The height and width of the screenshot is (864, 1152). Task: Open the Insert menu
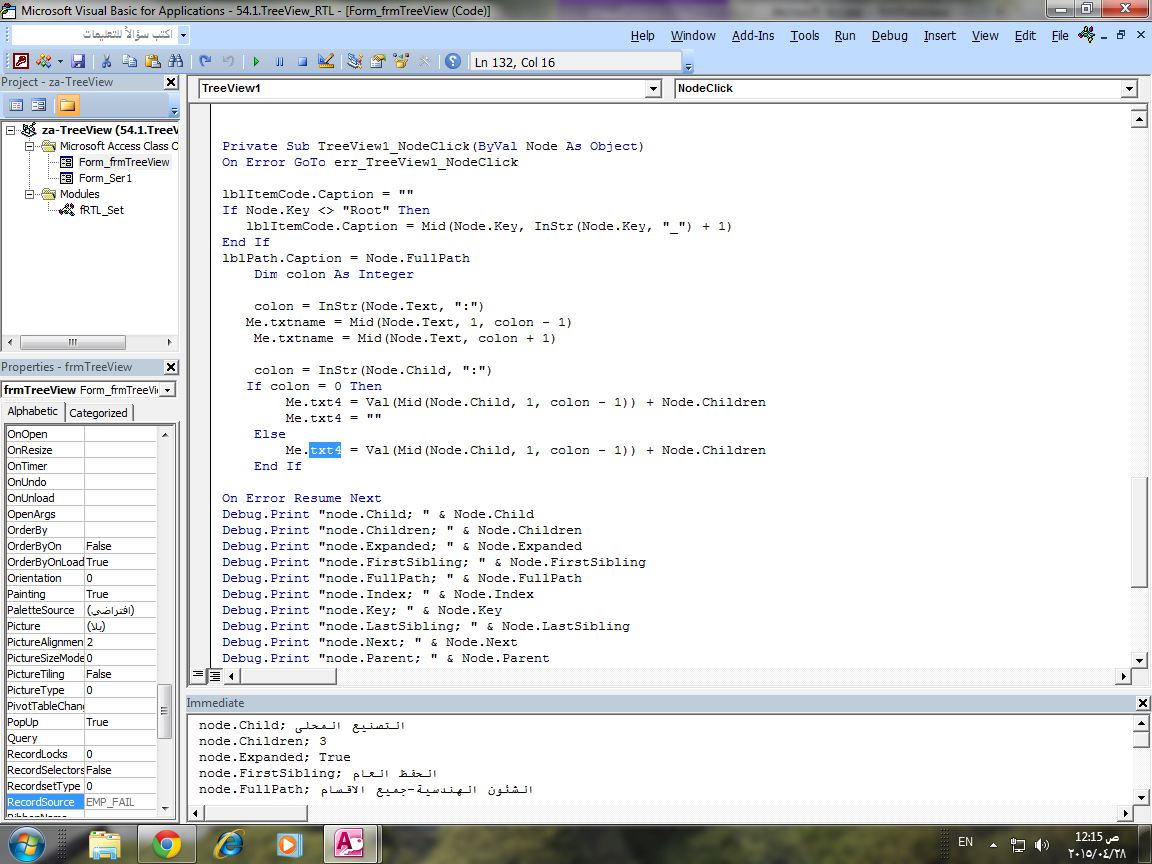940,35
